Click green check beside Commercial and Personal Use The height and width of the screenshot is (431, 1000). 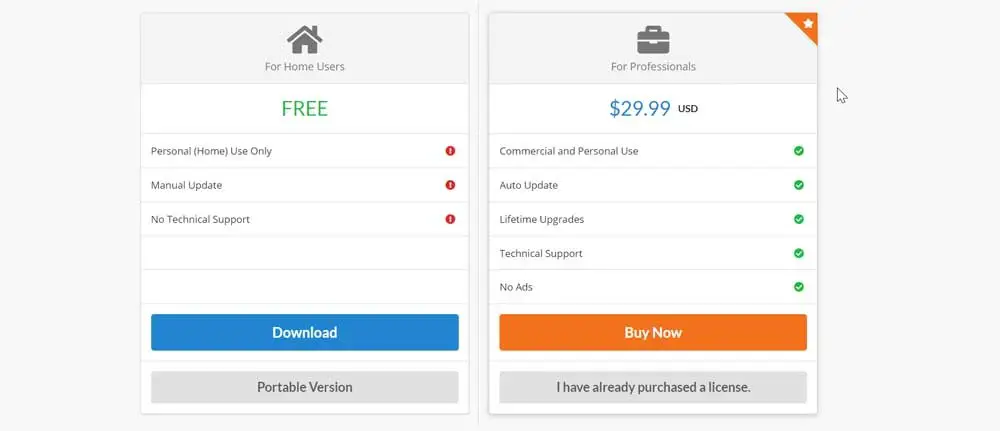click(x=798, y=151)
